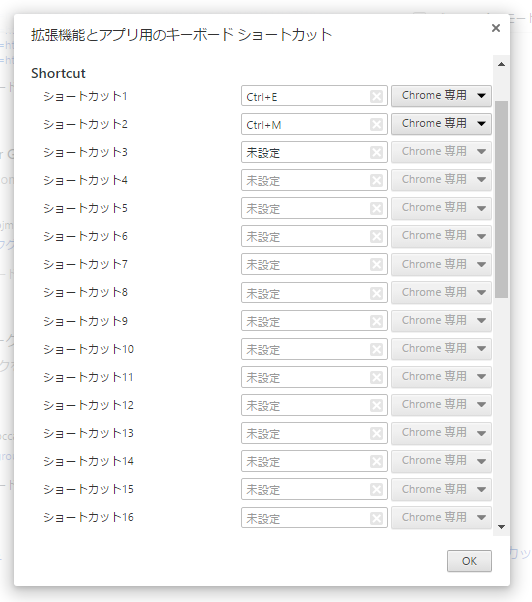
Task: Click the ショートカット1 label
Action: (x=85, y=96)
